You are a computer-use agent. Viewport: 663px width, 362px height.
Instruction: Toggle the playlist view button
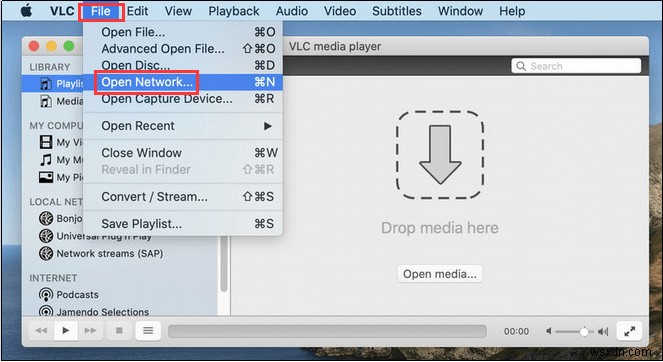tap(148, 330)
